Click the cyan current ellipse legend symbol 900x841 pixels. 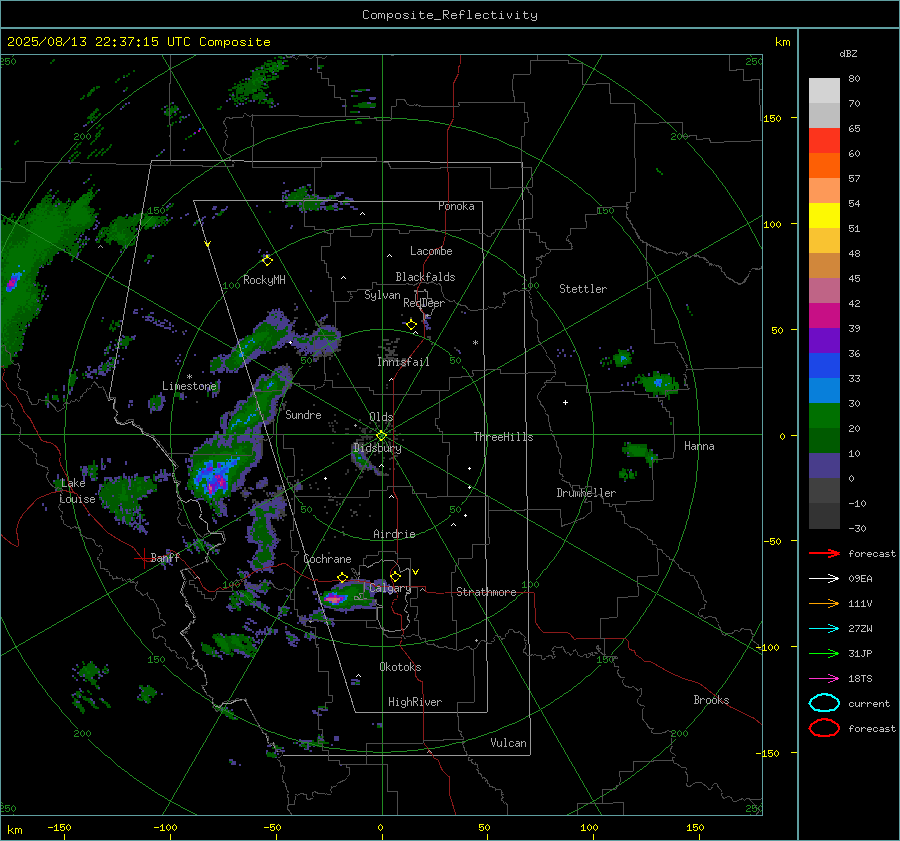(824, 703)
